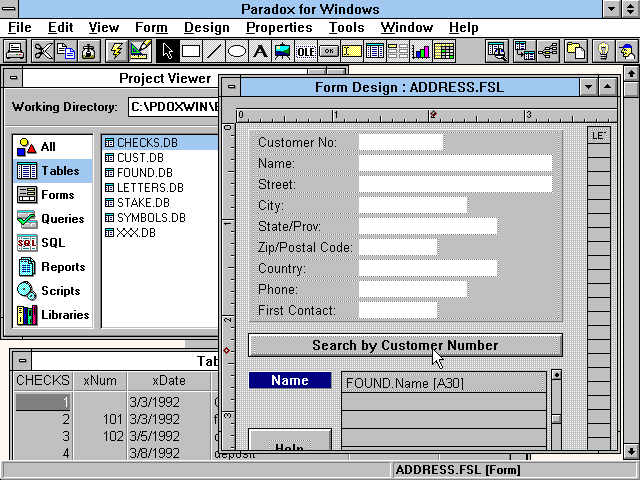
Task: Select the Box drawing tool
Action: 191,51
